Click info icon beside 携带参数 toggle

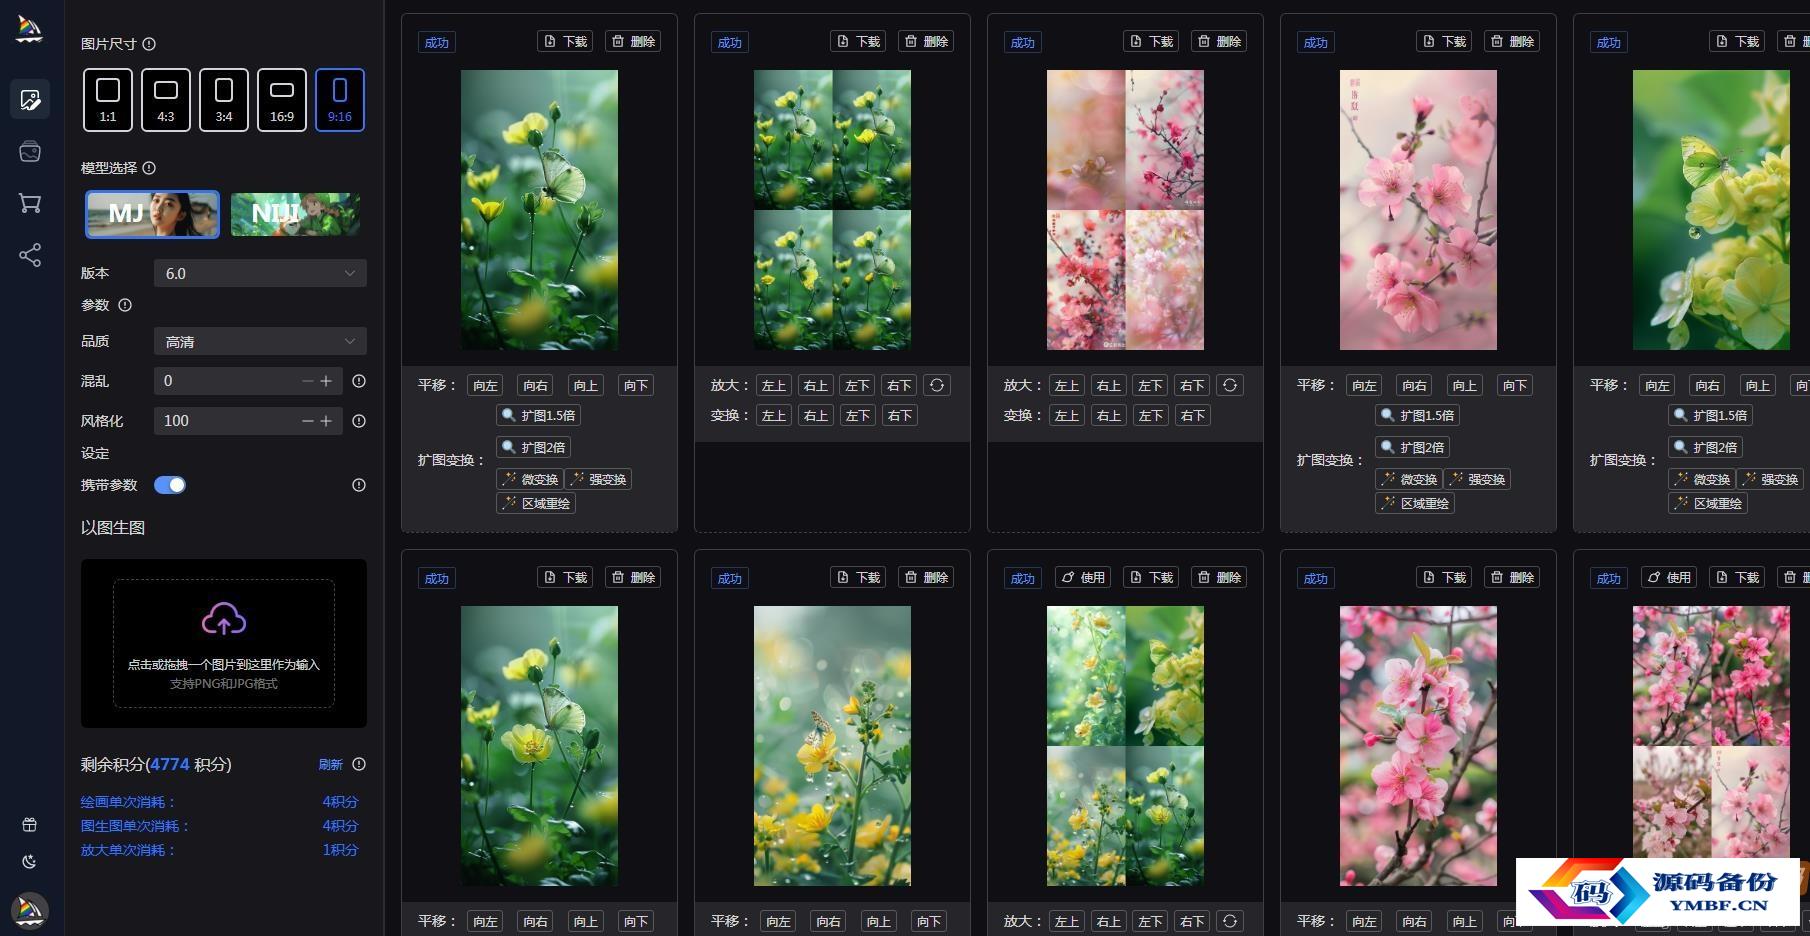tap(359, 485)
